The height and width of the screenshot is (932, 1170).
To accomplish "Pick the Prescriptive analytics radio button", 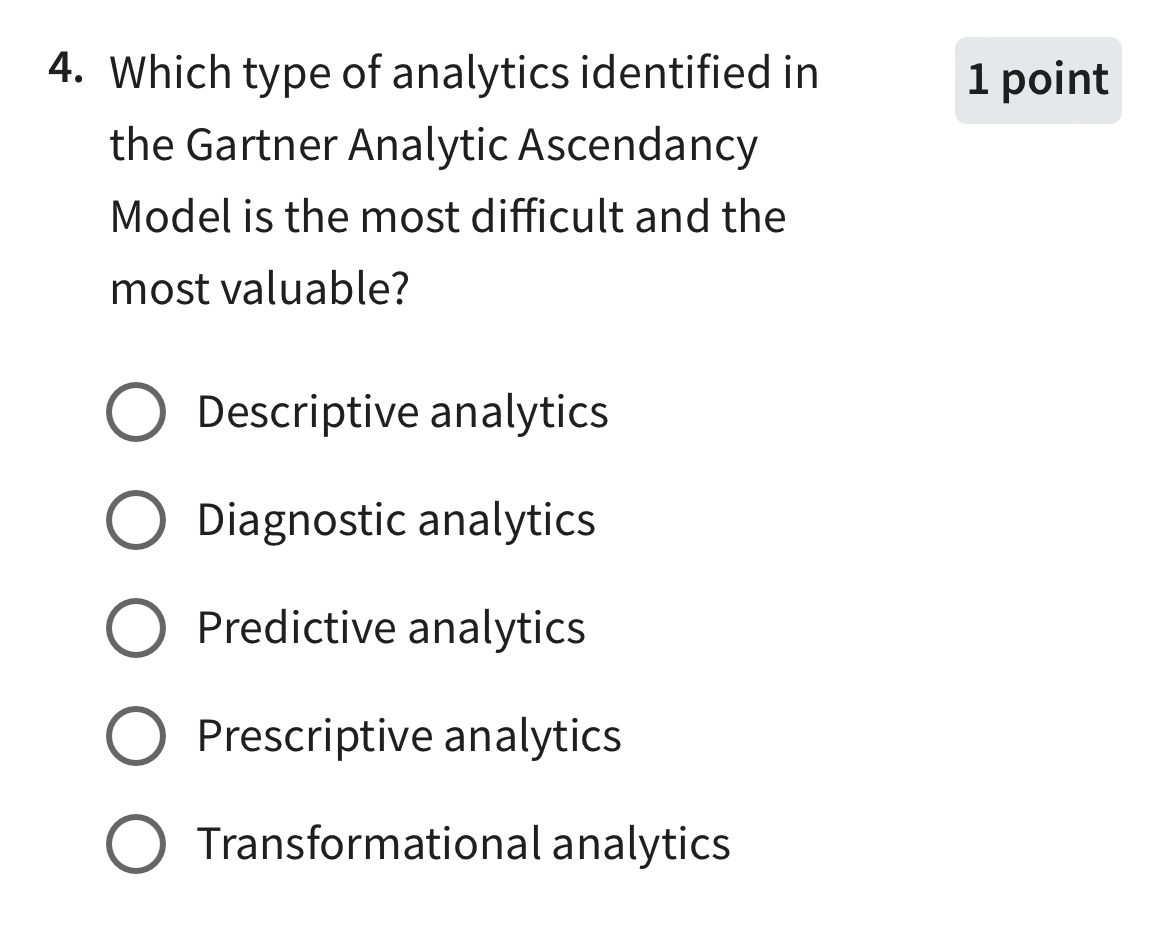I will coord(134,737).
